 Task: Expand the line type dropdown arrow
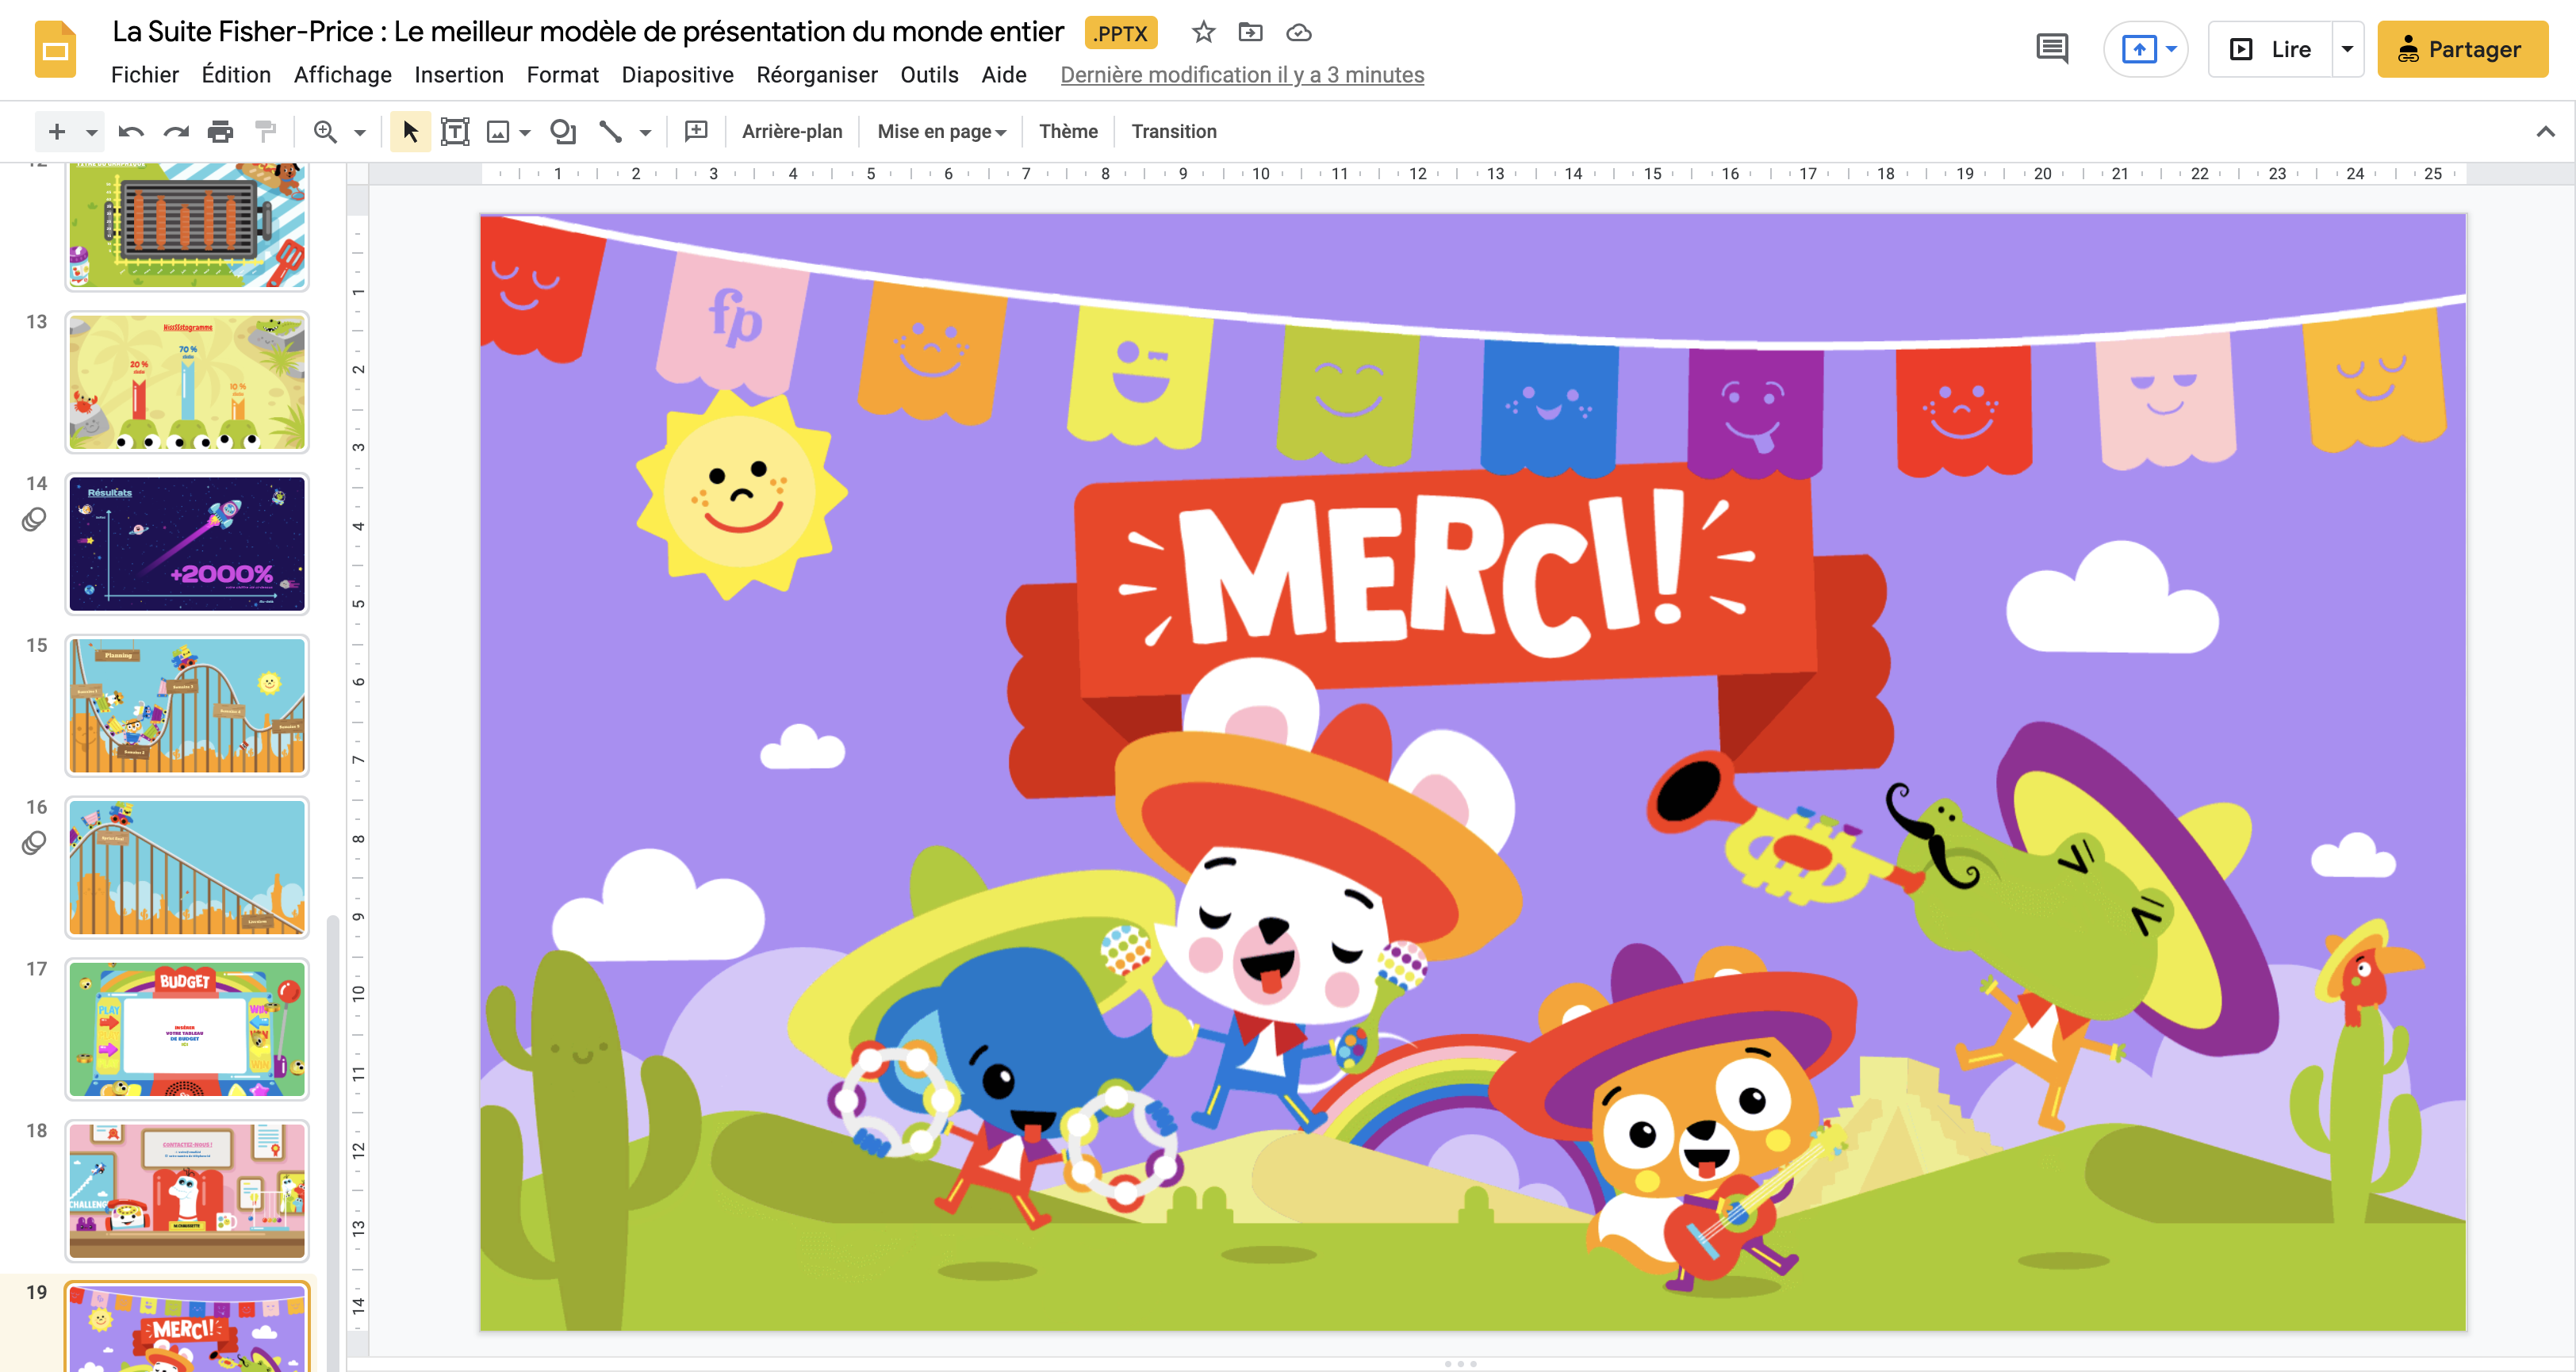[x=645, y=131]
